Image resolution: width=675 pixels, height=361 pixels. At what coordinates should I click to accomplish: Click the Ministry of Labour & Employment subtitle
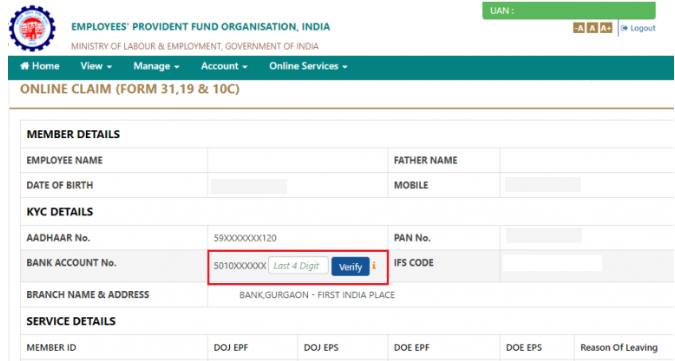(195, 46)
